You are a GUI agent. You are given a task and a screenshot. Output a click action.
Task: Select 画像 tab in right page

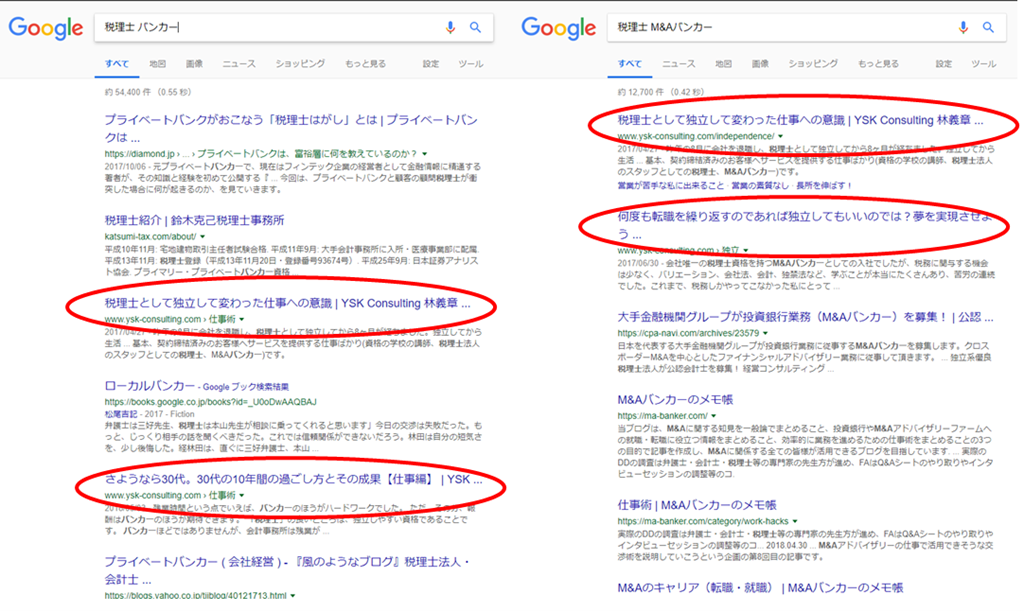760,63
